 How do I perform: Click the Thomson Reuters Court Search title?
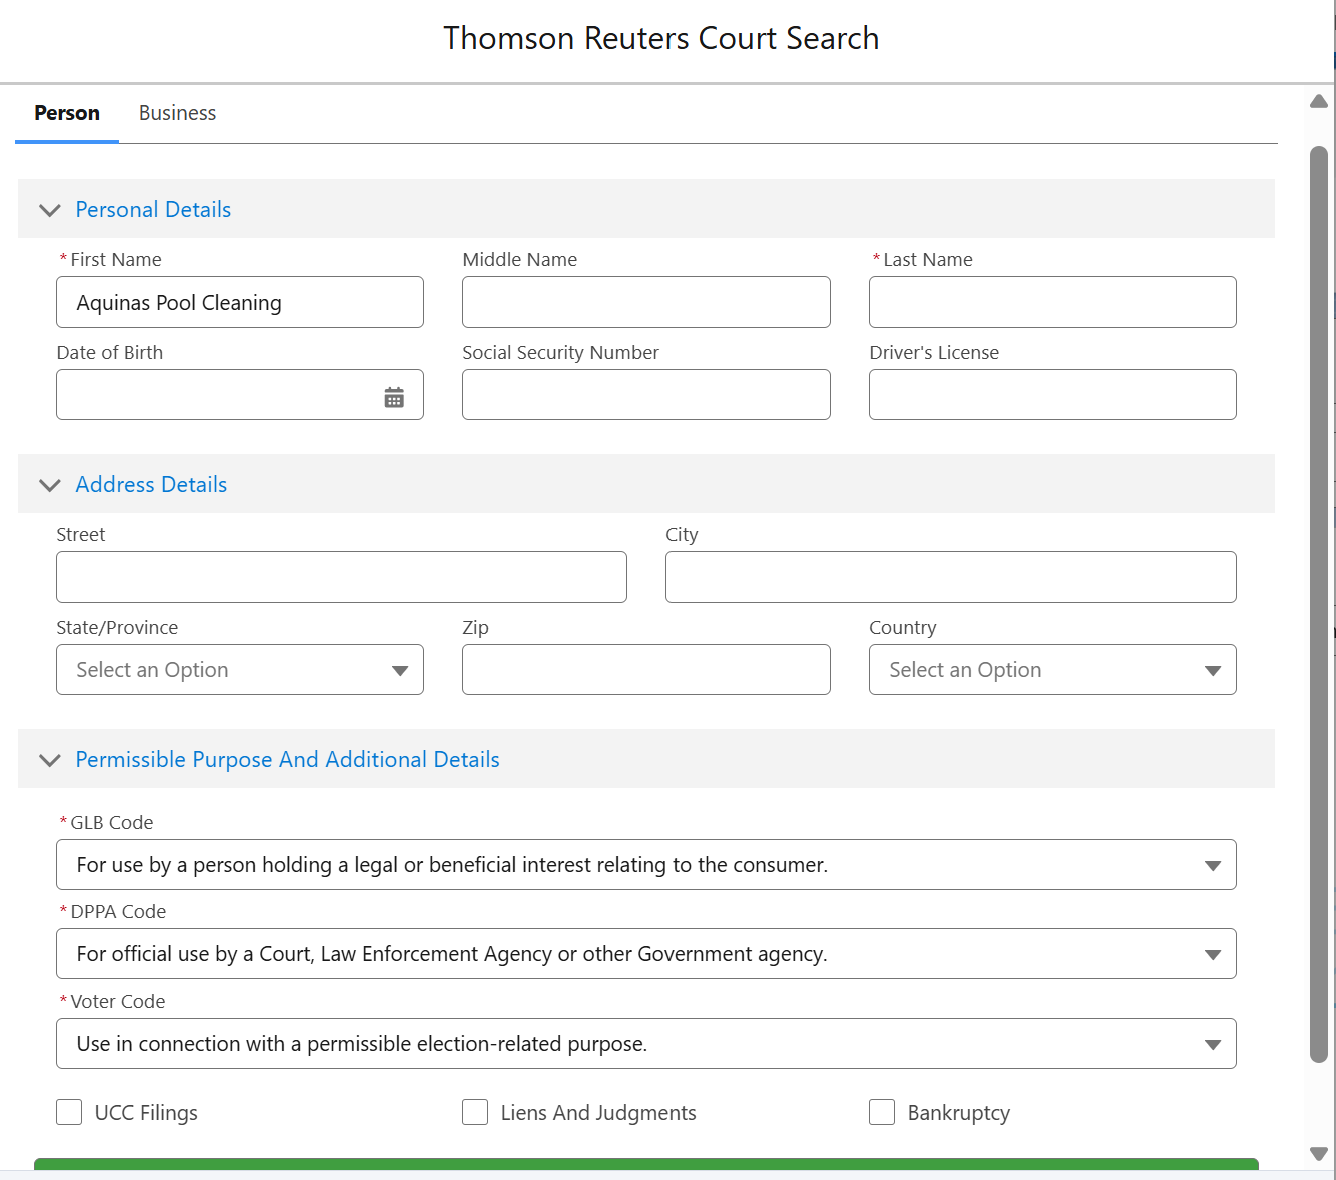coord(661,38)
